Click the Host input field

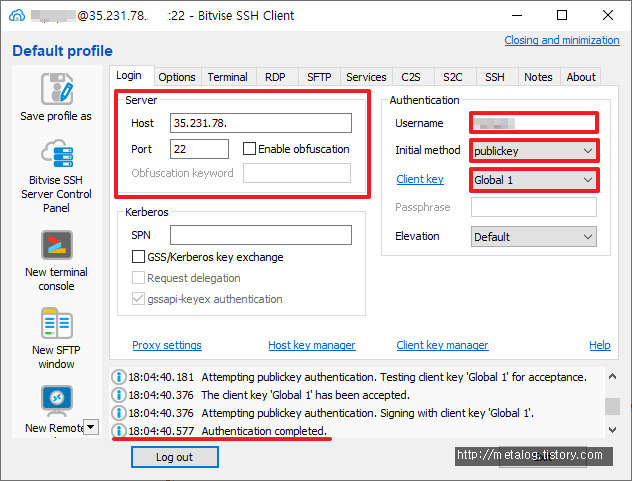(x=261, y=123)
